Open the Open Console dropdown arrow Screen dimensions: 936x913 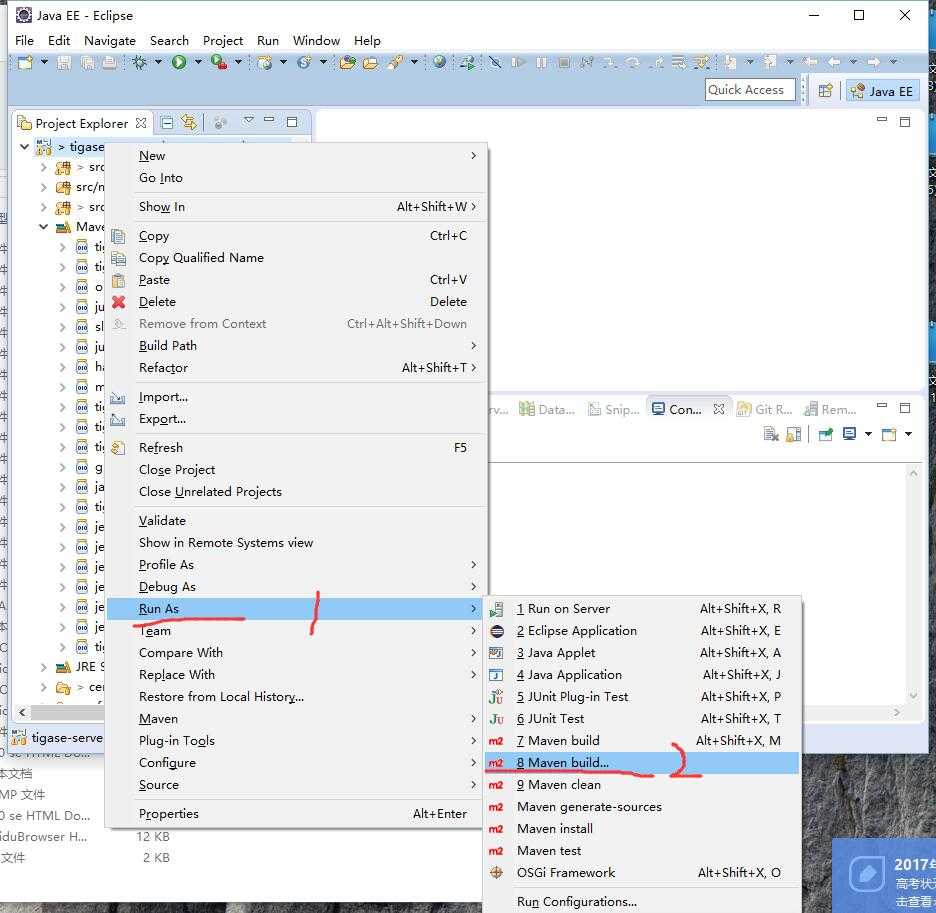[x=908, y=434]
